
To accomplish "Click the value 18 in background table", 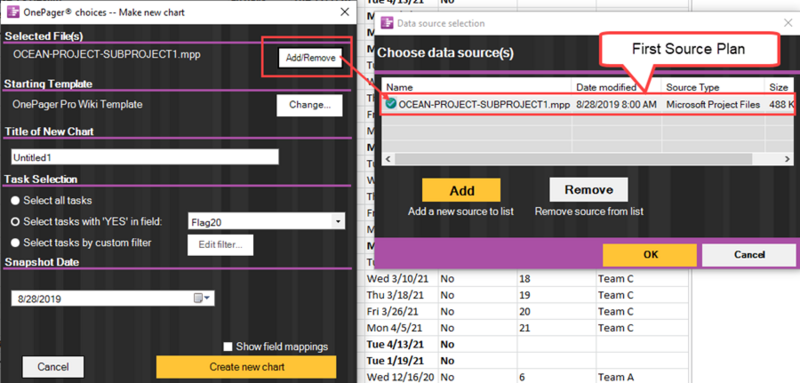I will point(525,279).
